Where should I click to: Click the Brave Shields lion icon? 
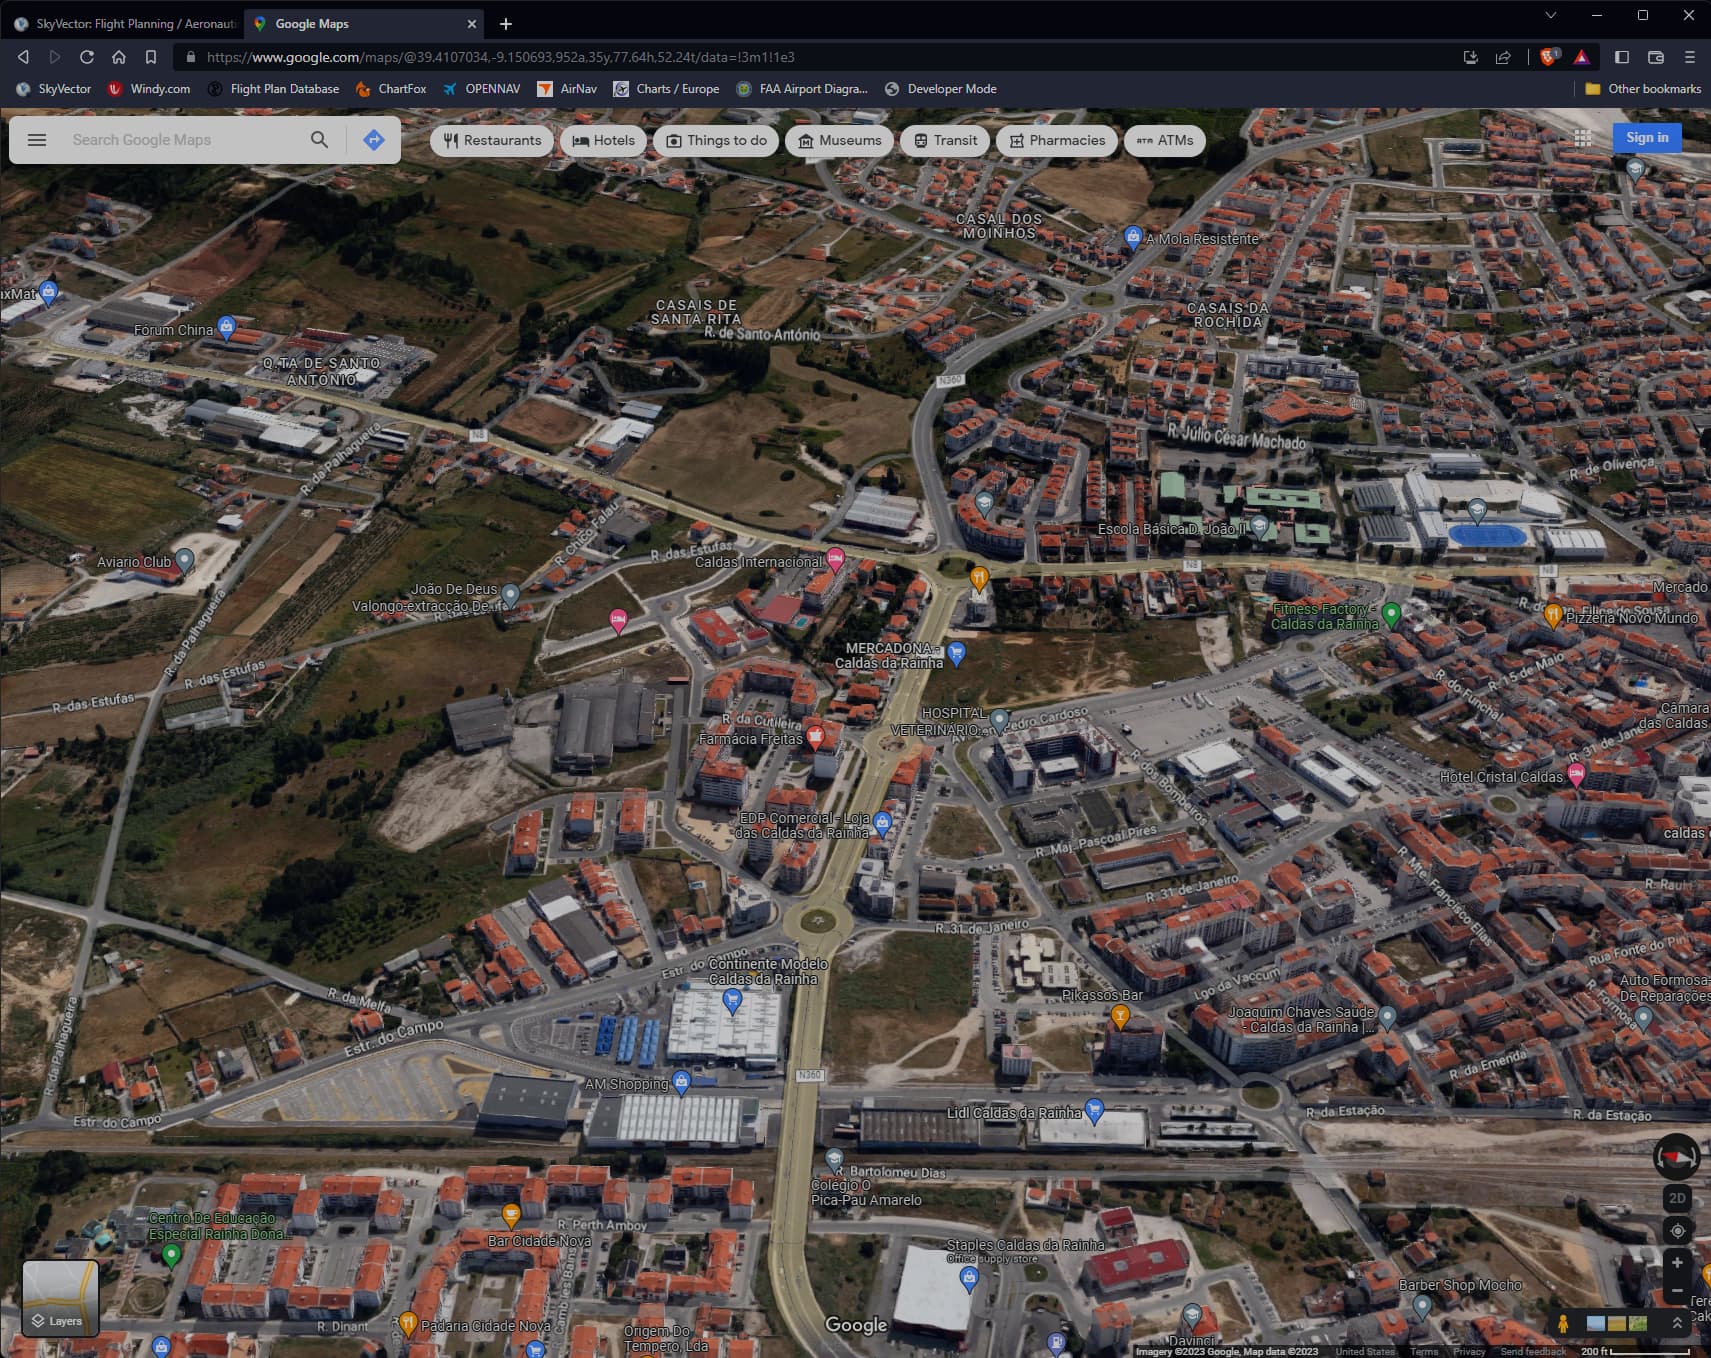(1548, 57)
